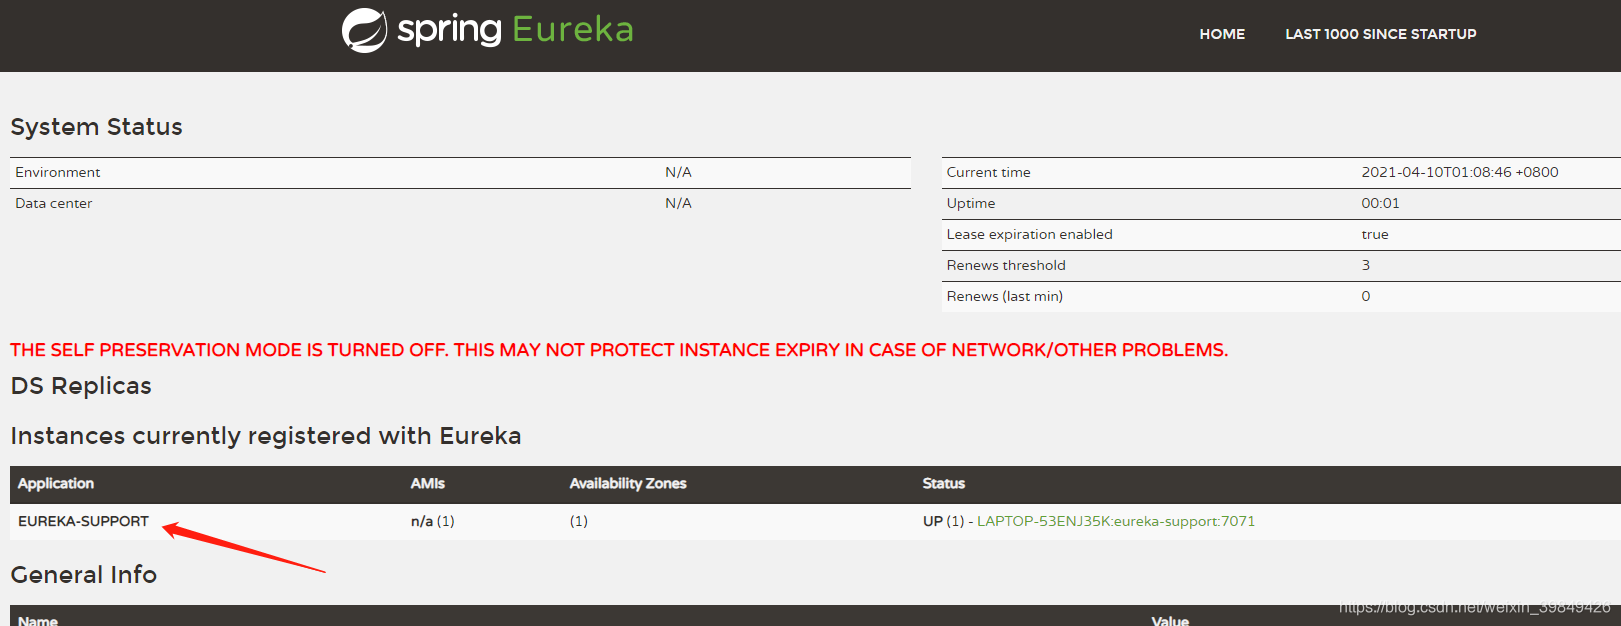The image size is (1621, 626).
Task: Click the Lease expiration enabled label
Action: [1029, 234]
